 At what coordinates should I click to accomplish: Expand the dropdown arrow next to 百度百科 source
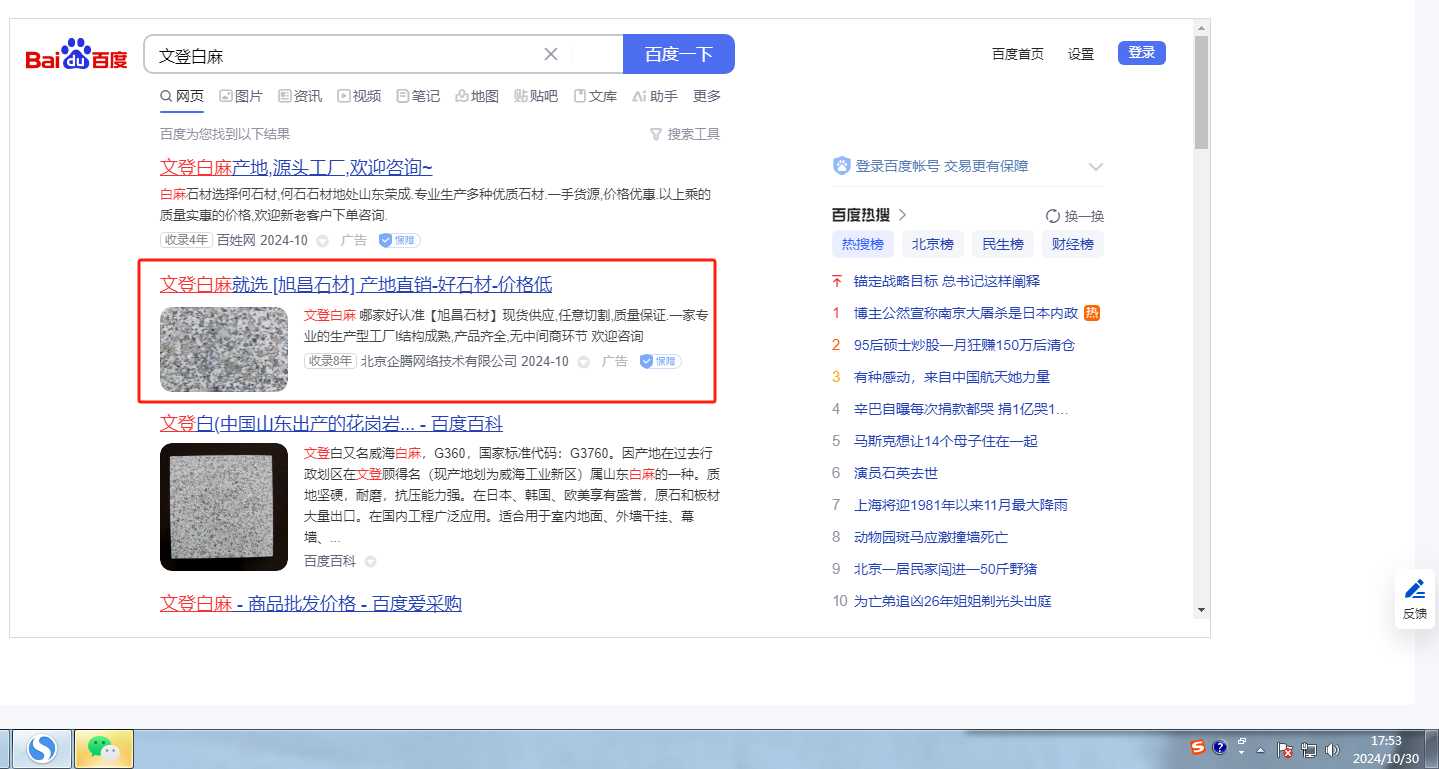coord(370,562)
